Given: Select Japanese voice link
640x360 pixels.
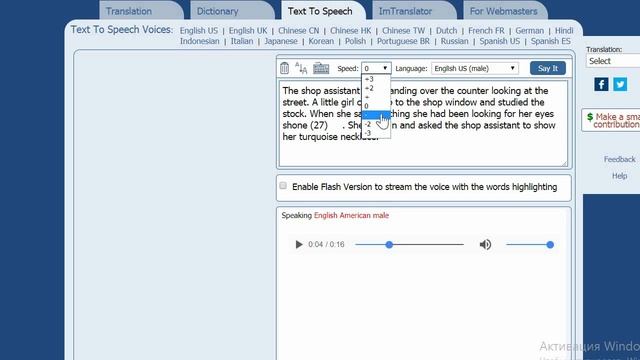Looking at the screenshot, I should tap(281, 41).
